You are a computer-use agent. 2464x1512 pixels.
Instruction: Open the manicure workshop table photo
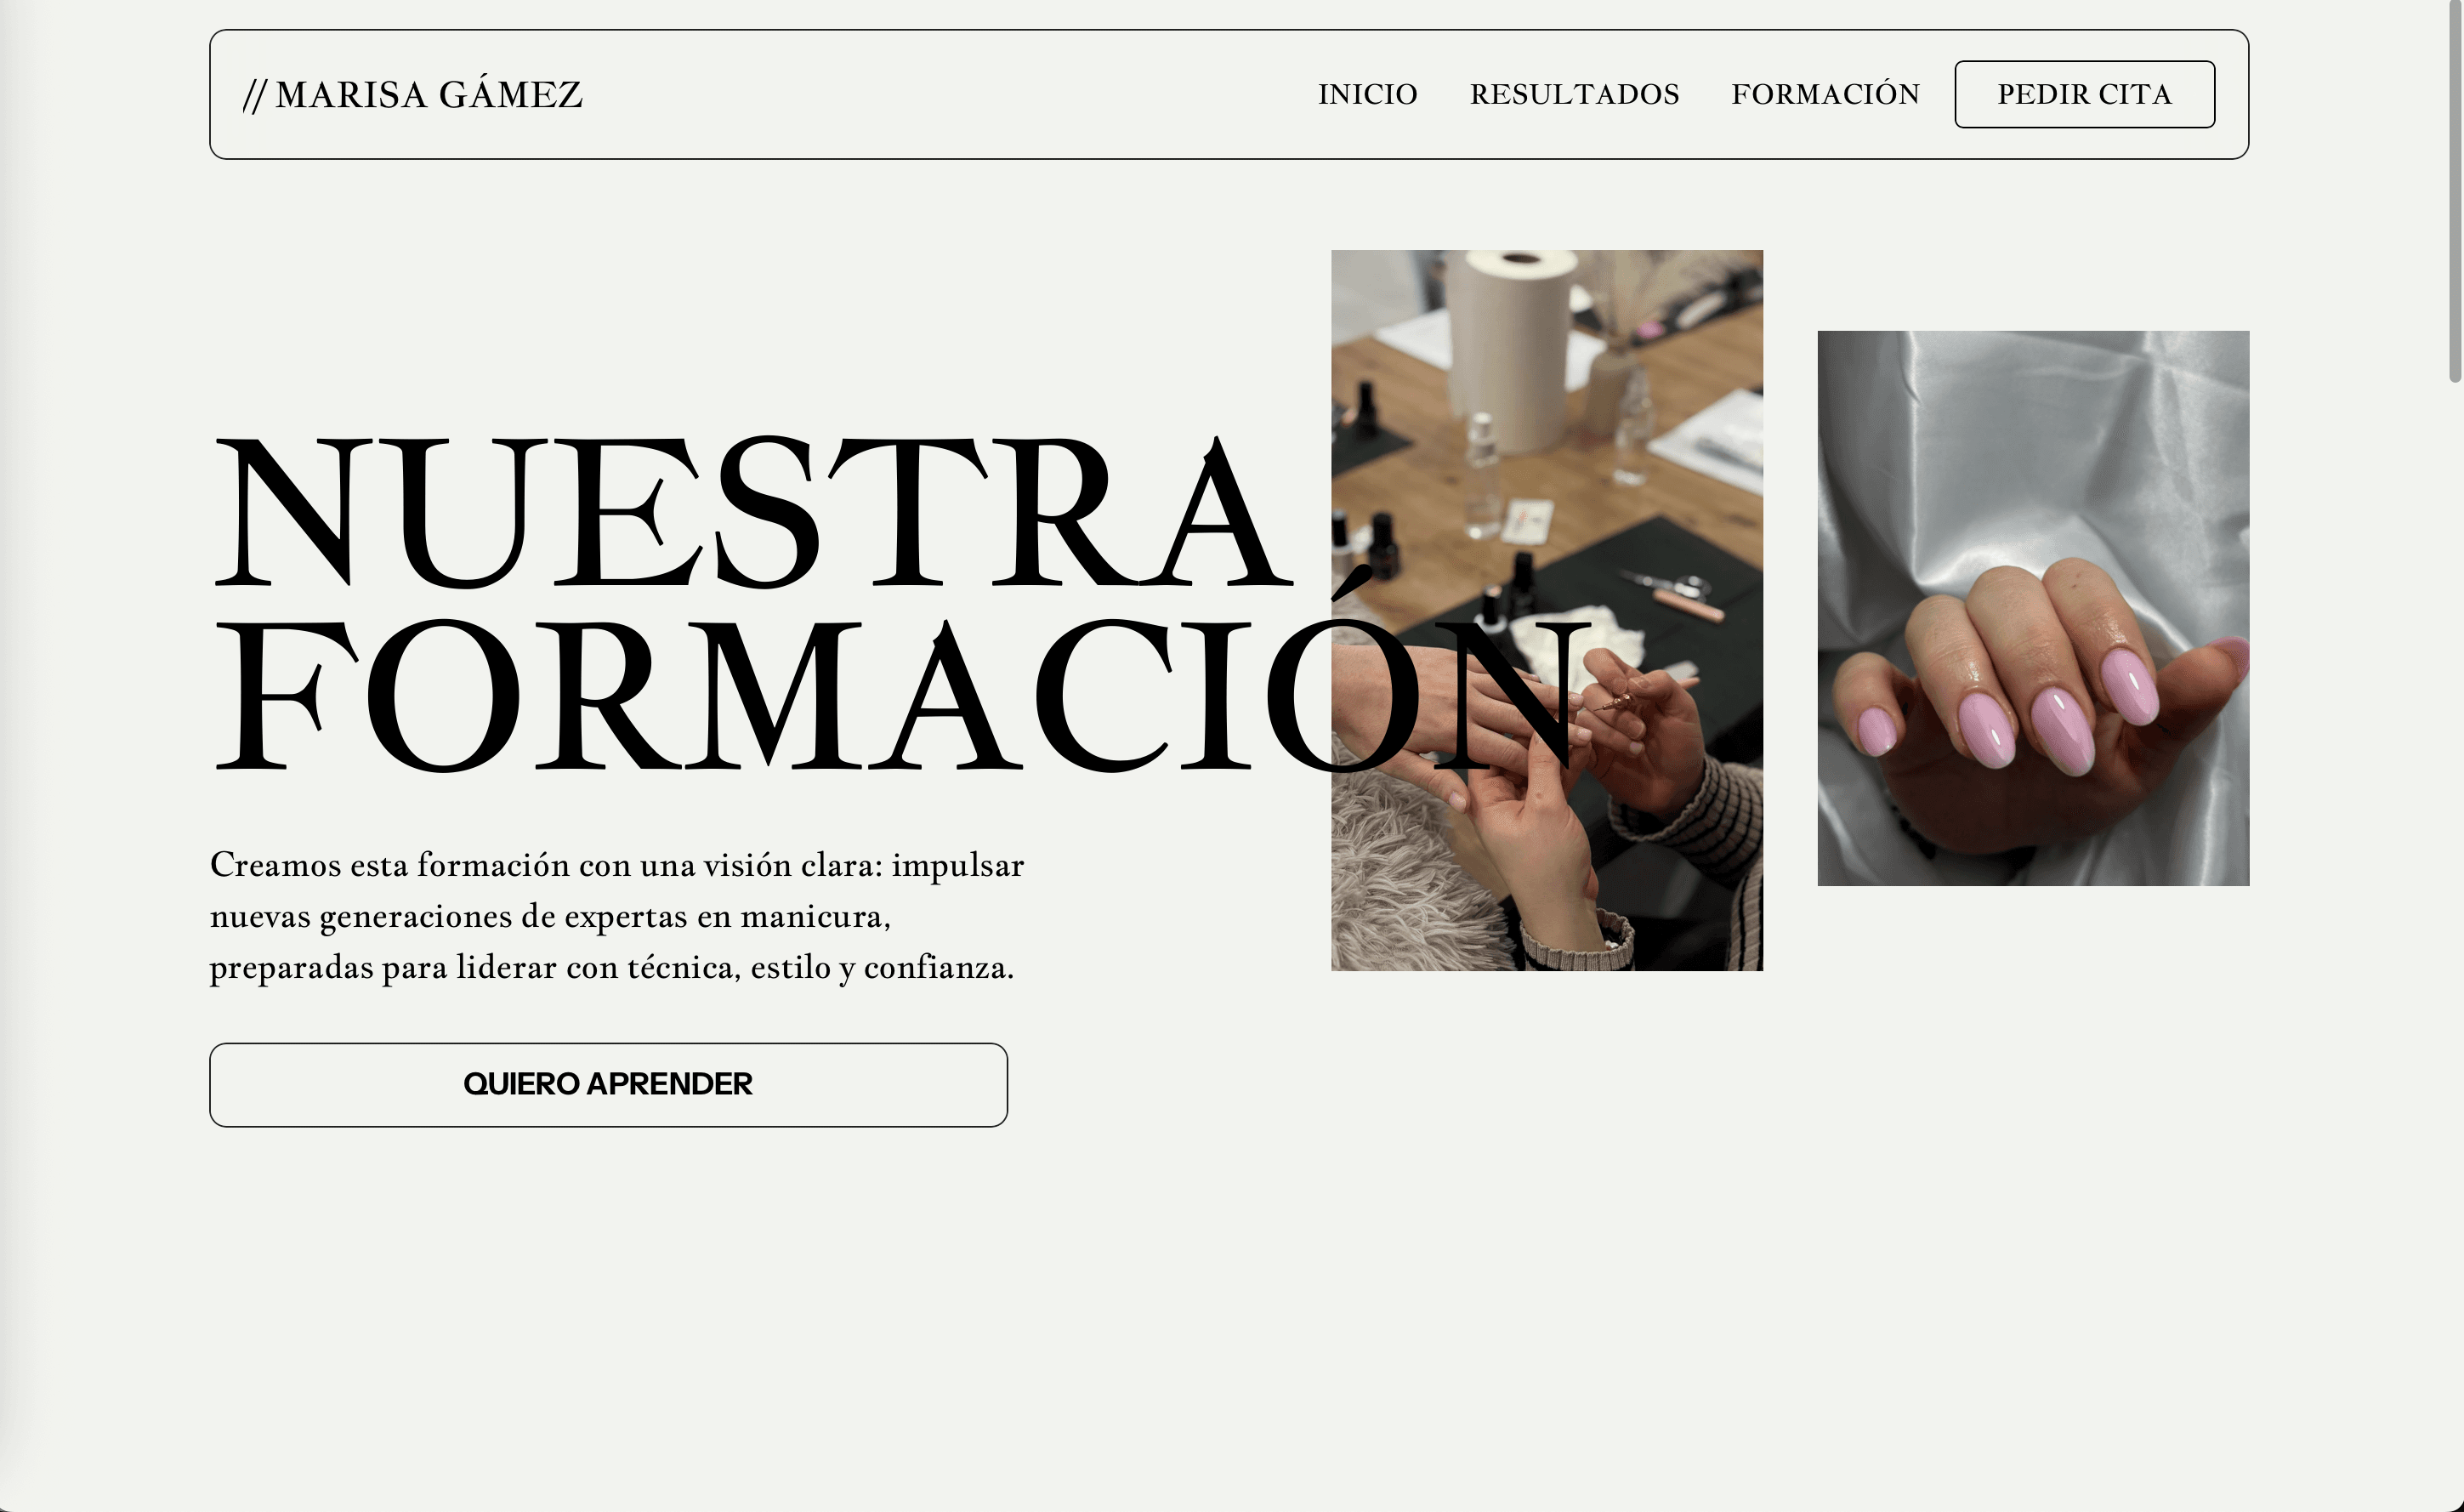1546,610
